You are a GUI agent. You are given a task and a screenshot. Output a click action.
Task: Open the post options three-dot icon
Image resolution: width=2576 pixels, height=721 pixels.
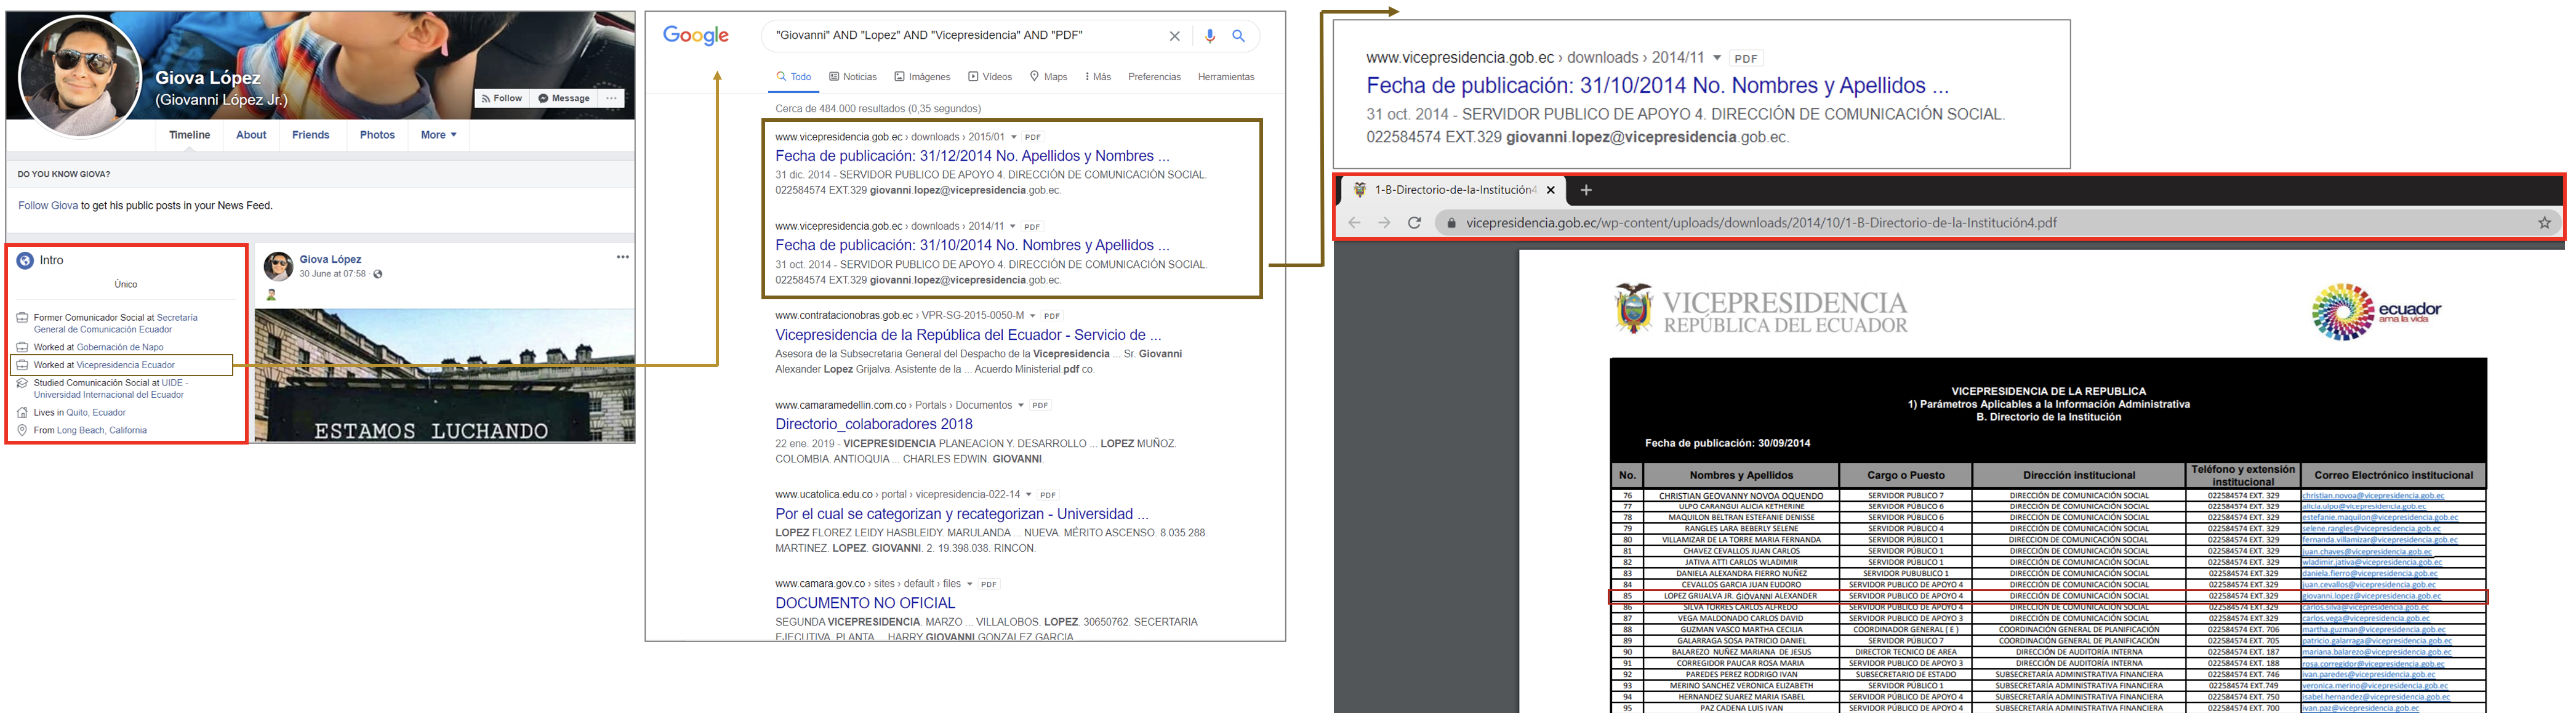[622, 258]
